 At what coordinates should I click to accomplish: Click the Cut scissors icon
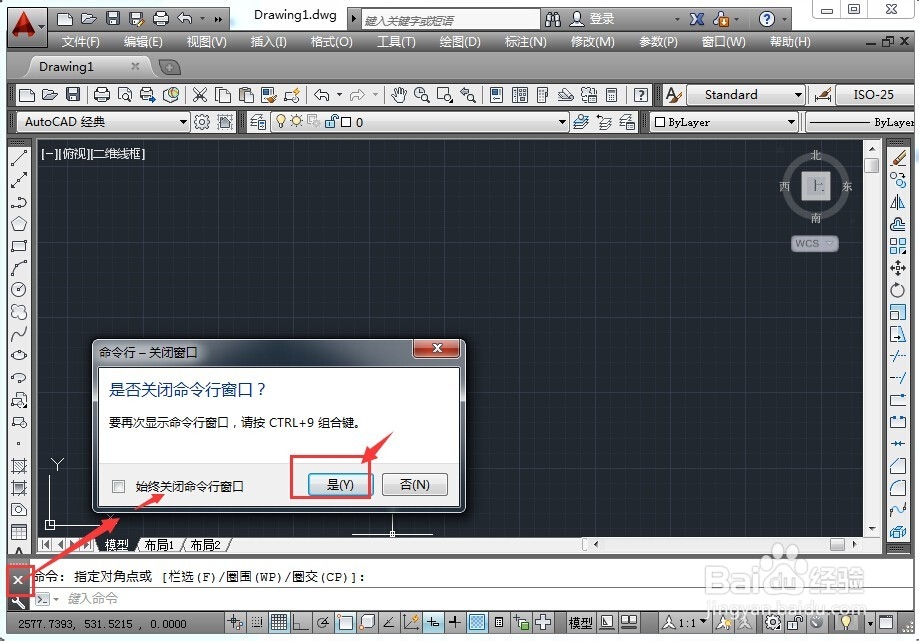coord(200,95)
